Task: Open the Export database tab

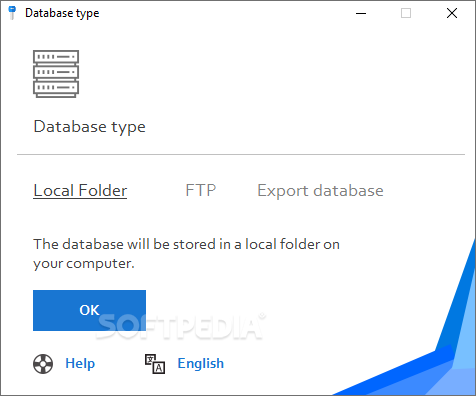Action: tap(320, 191)
